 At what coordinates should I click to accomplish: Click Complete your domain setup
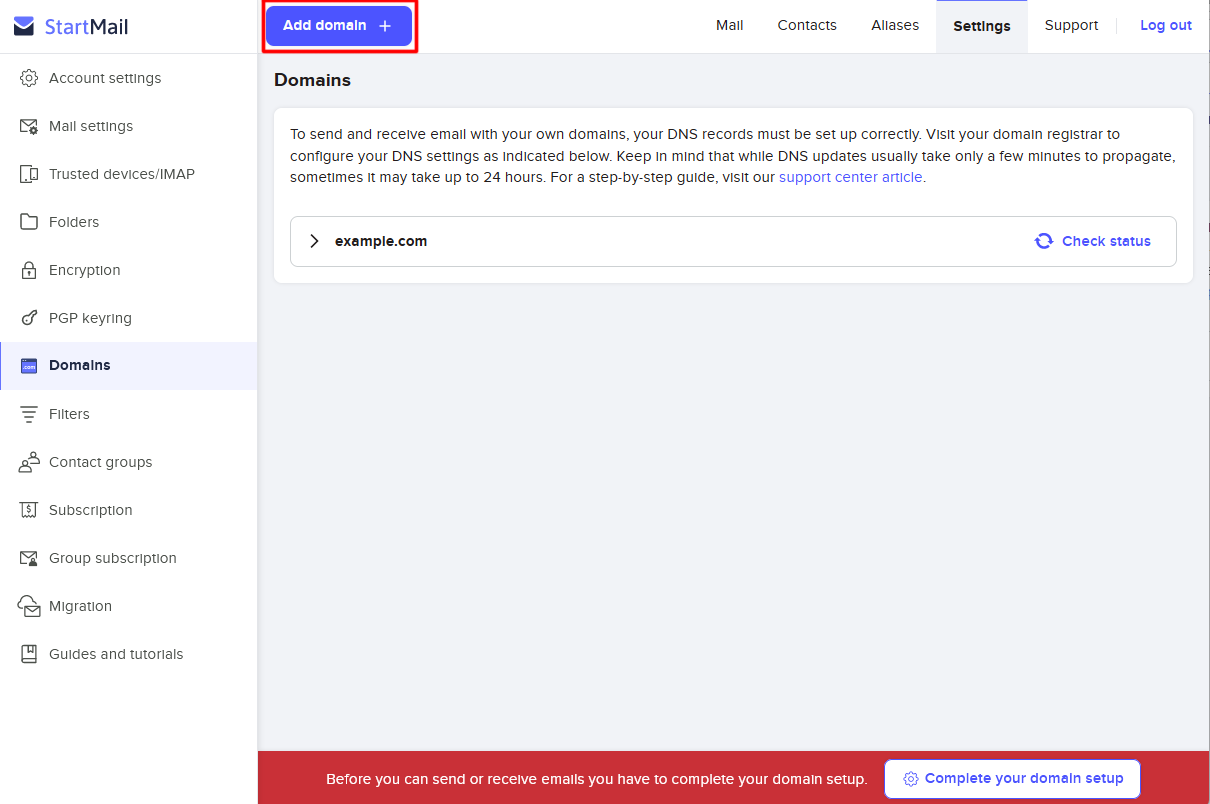coord(1011,778)
